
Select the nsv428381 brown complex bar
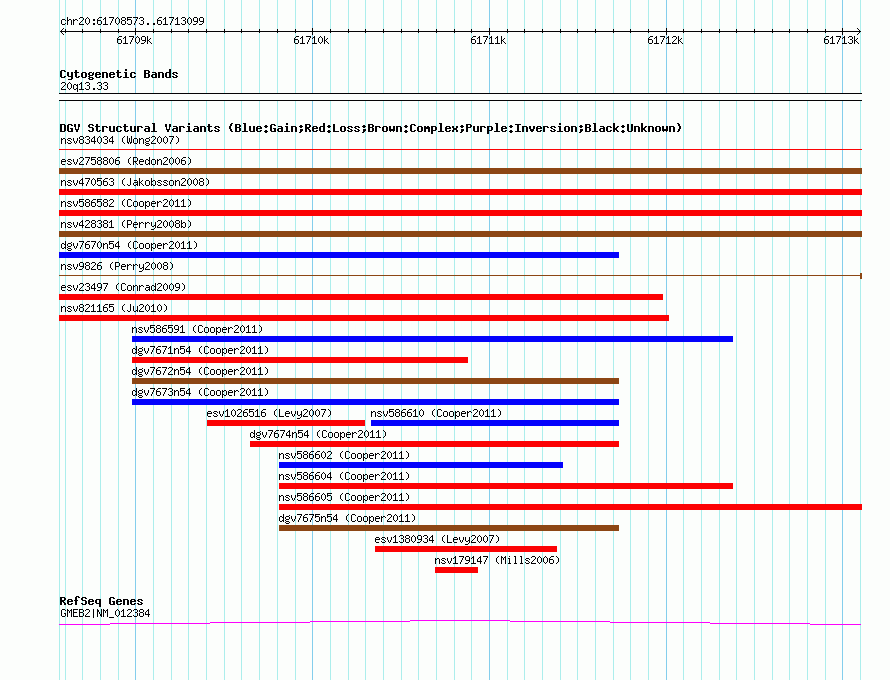click(x=460, y=234)
